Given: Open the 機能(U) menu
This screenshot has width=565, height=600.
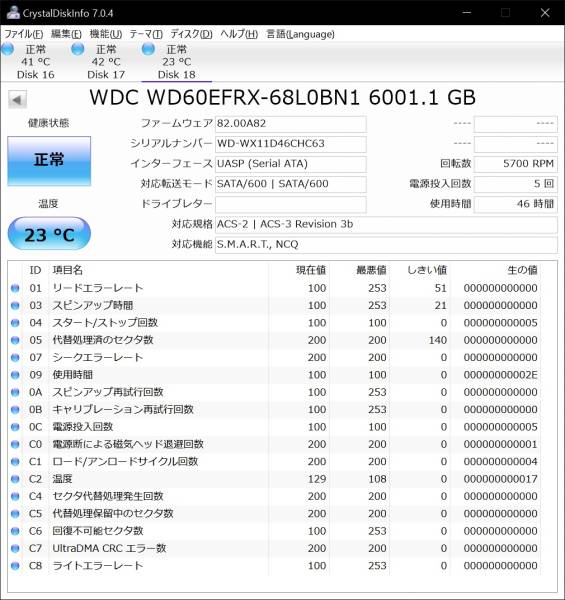Looking at the screenshot, I should 106,34.
